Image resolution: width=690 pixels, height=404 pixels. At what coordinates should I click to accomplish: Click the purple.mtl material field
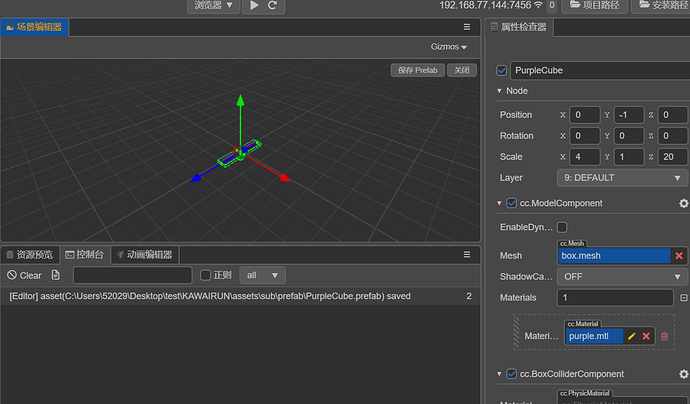click(594, 336)
